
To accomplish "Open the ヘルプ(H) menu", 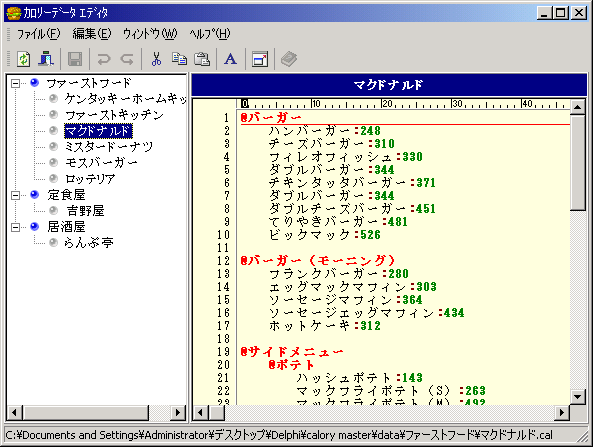I will coord(210,34).
